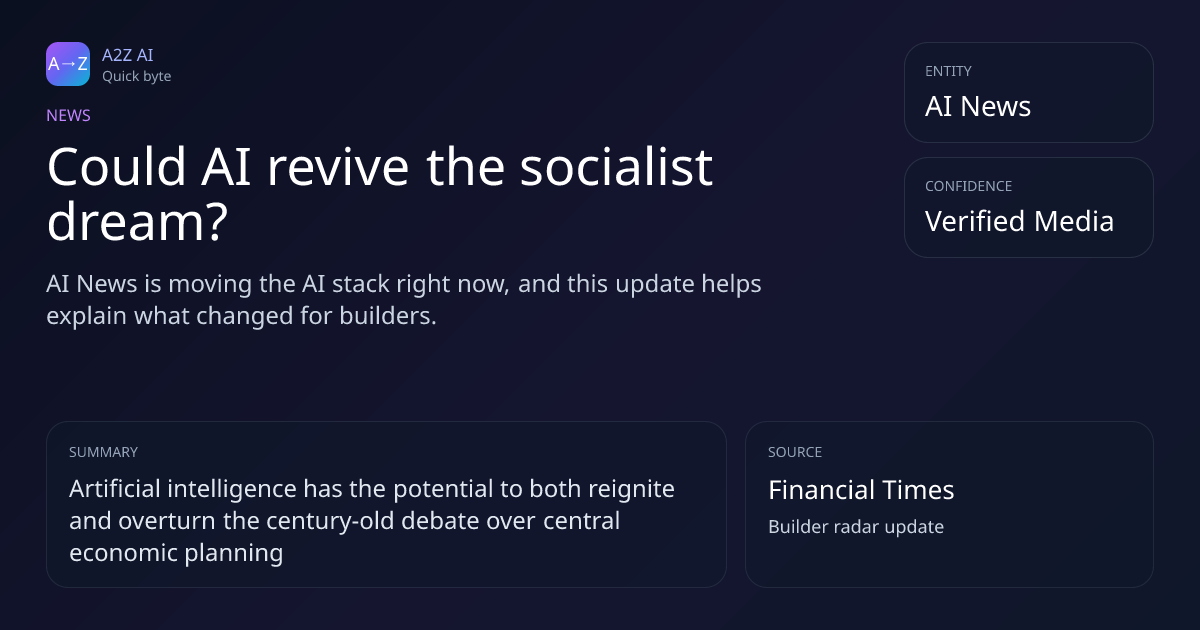The image size is (1200, 630).
Task: Click the CONFIDENCE label text
Action: point(968,186)
